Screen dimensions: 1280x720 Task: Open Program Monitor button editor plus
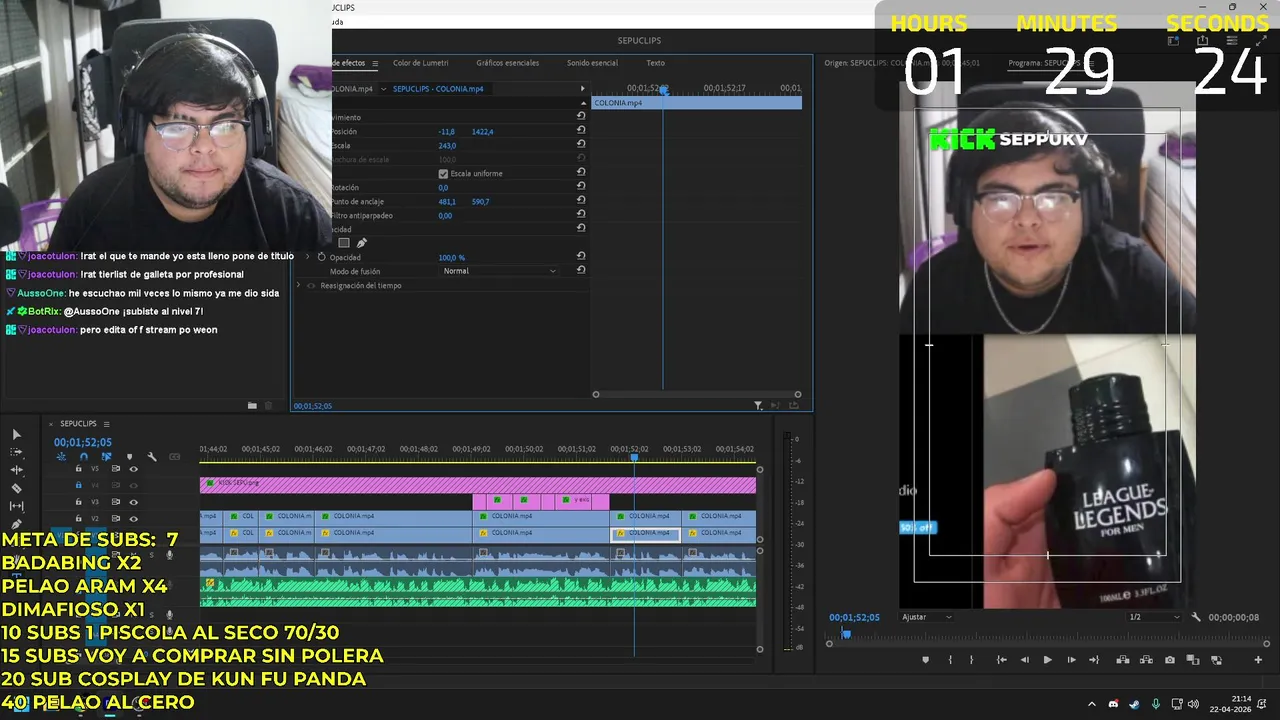[1258, 660]
